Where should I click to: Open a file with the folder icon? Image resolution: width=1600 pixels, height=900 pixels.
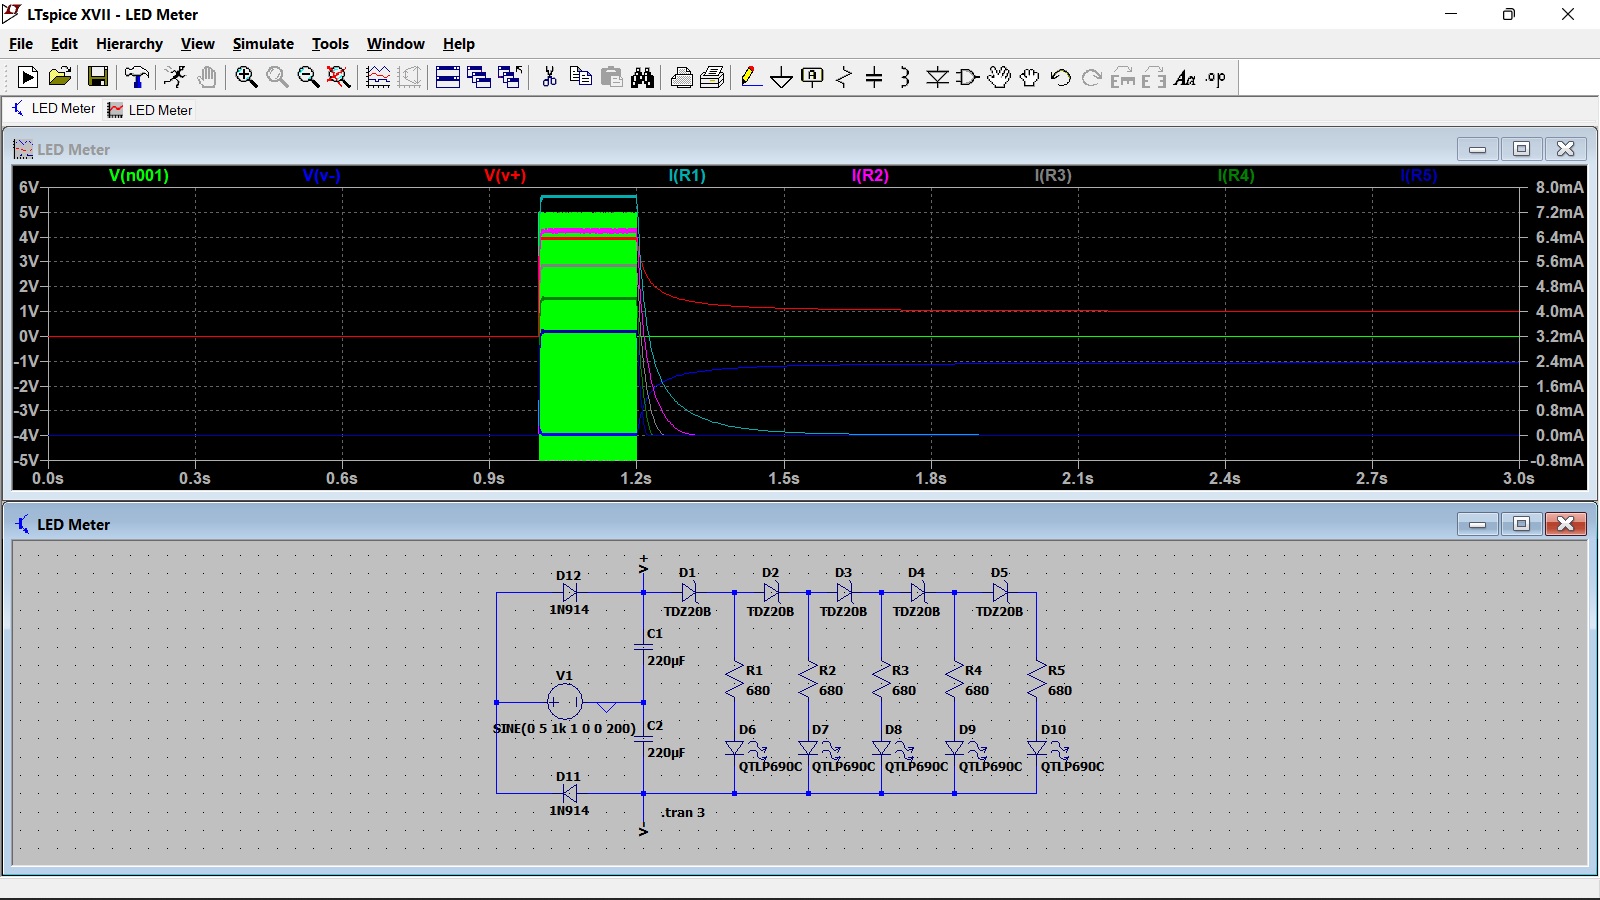[60, 77]
